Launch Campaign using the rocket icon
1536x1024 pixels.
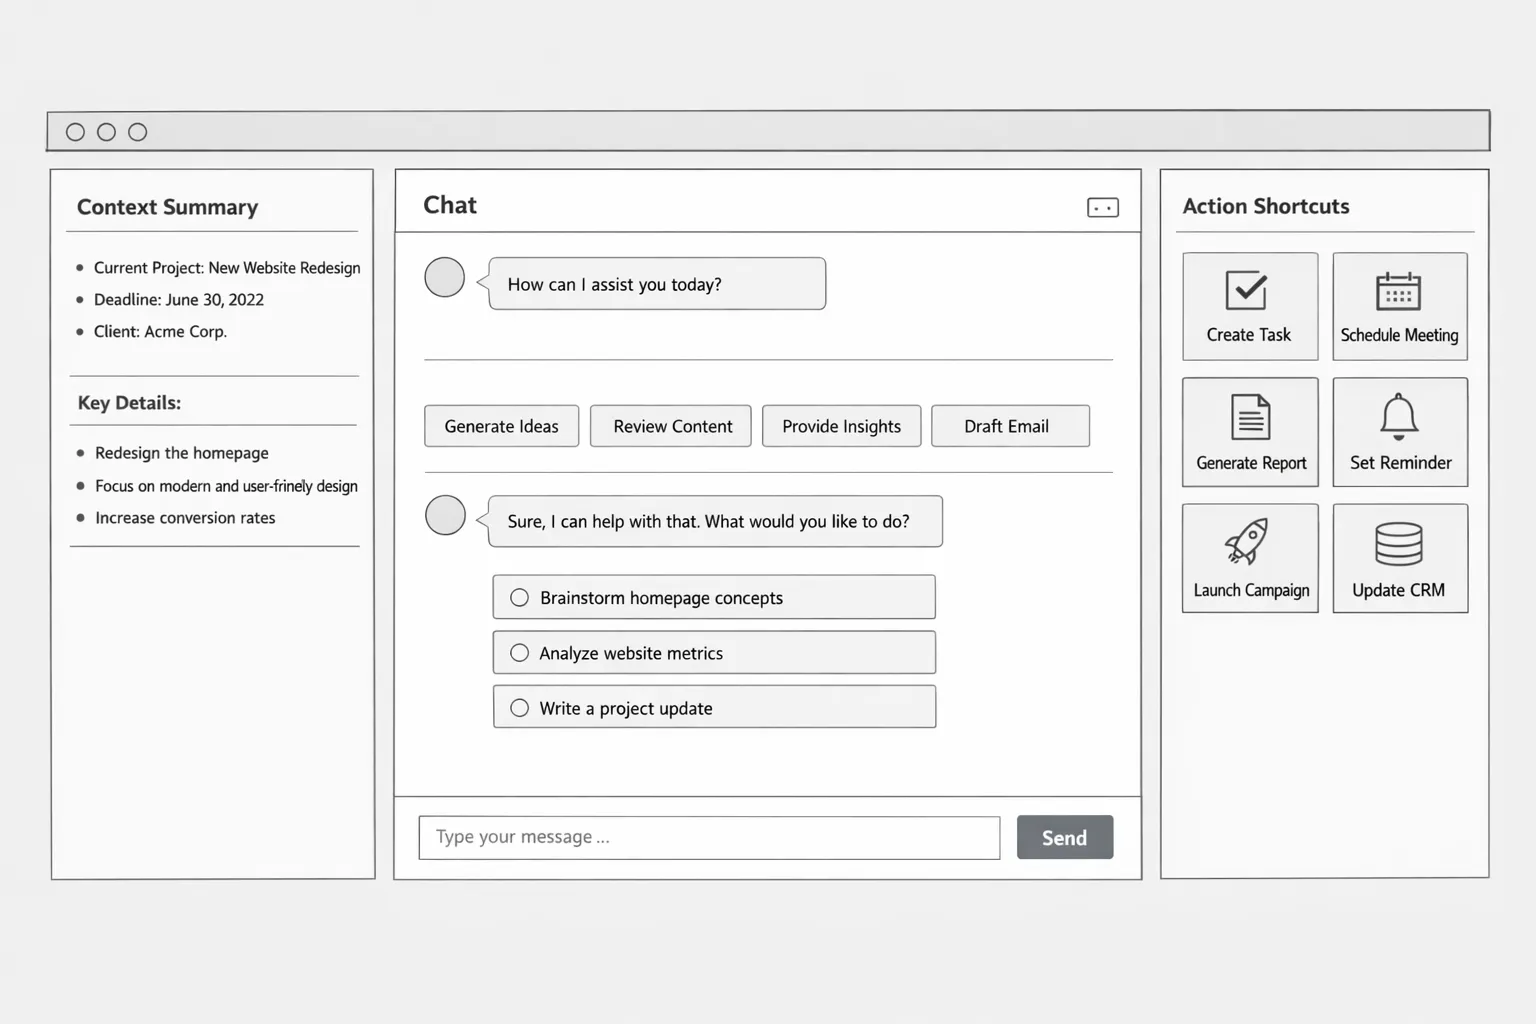click(1247, 542)
